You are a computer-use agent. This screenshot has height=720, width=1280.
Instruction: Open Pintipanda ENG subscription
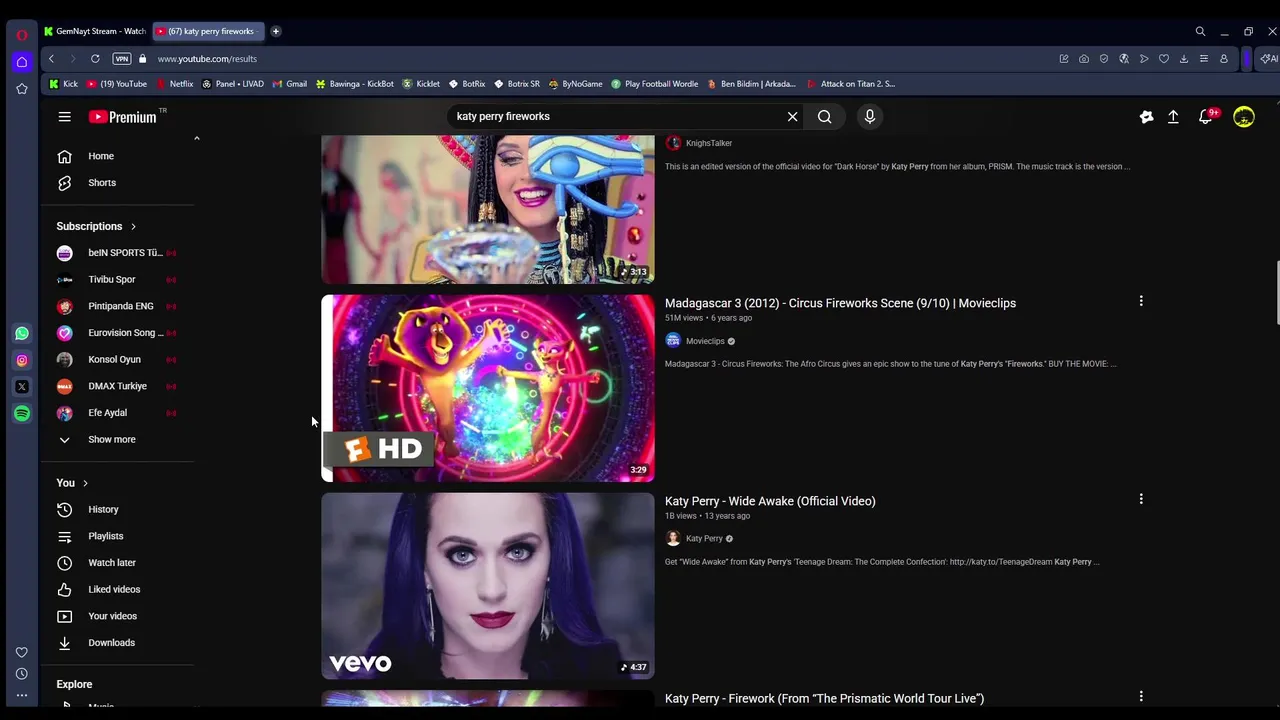click(119, 306)
